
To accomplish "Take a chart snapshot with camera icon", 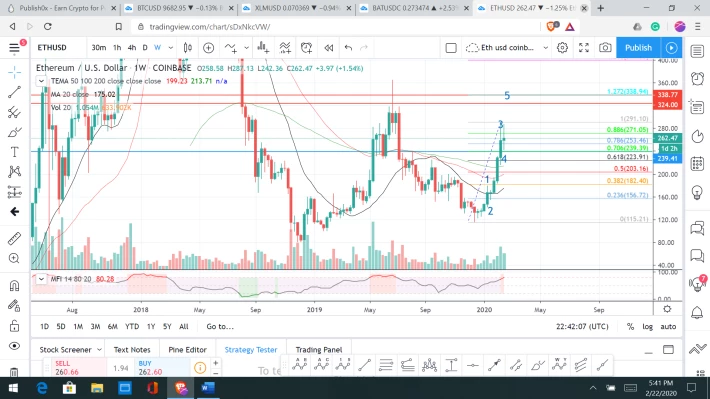I will [605, 48].
